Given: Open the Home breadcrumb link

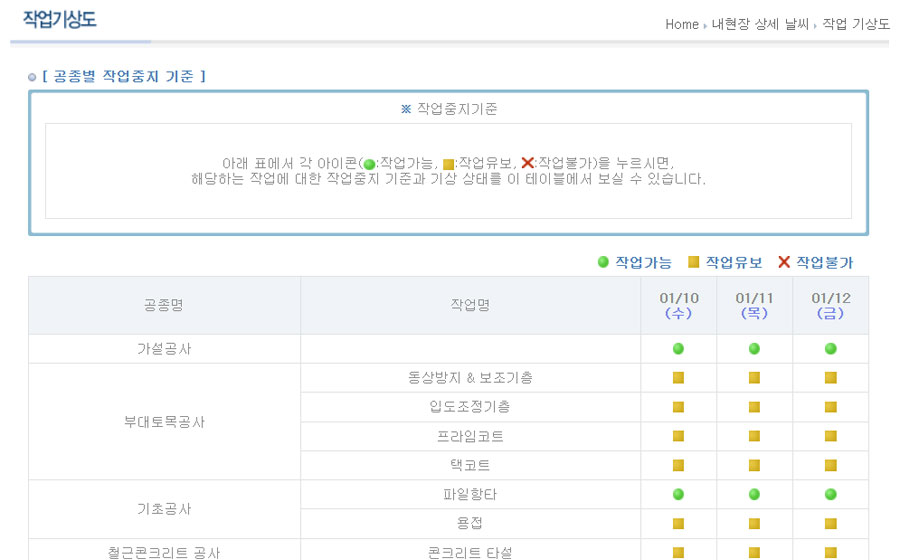Looking at the screenshot, I should (681, 24).
